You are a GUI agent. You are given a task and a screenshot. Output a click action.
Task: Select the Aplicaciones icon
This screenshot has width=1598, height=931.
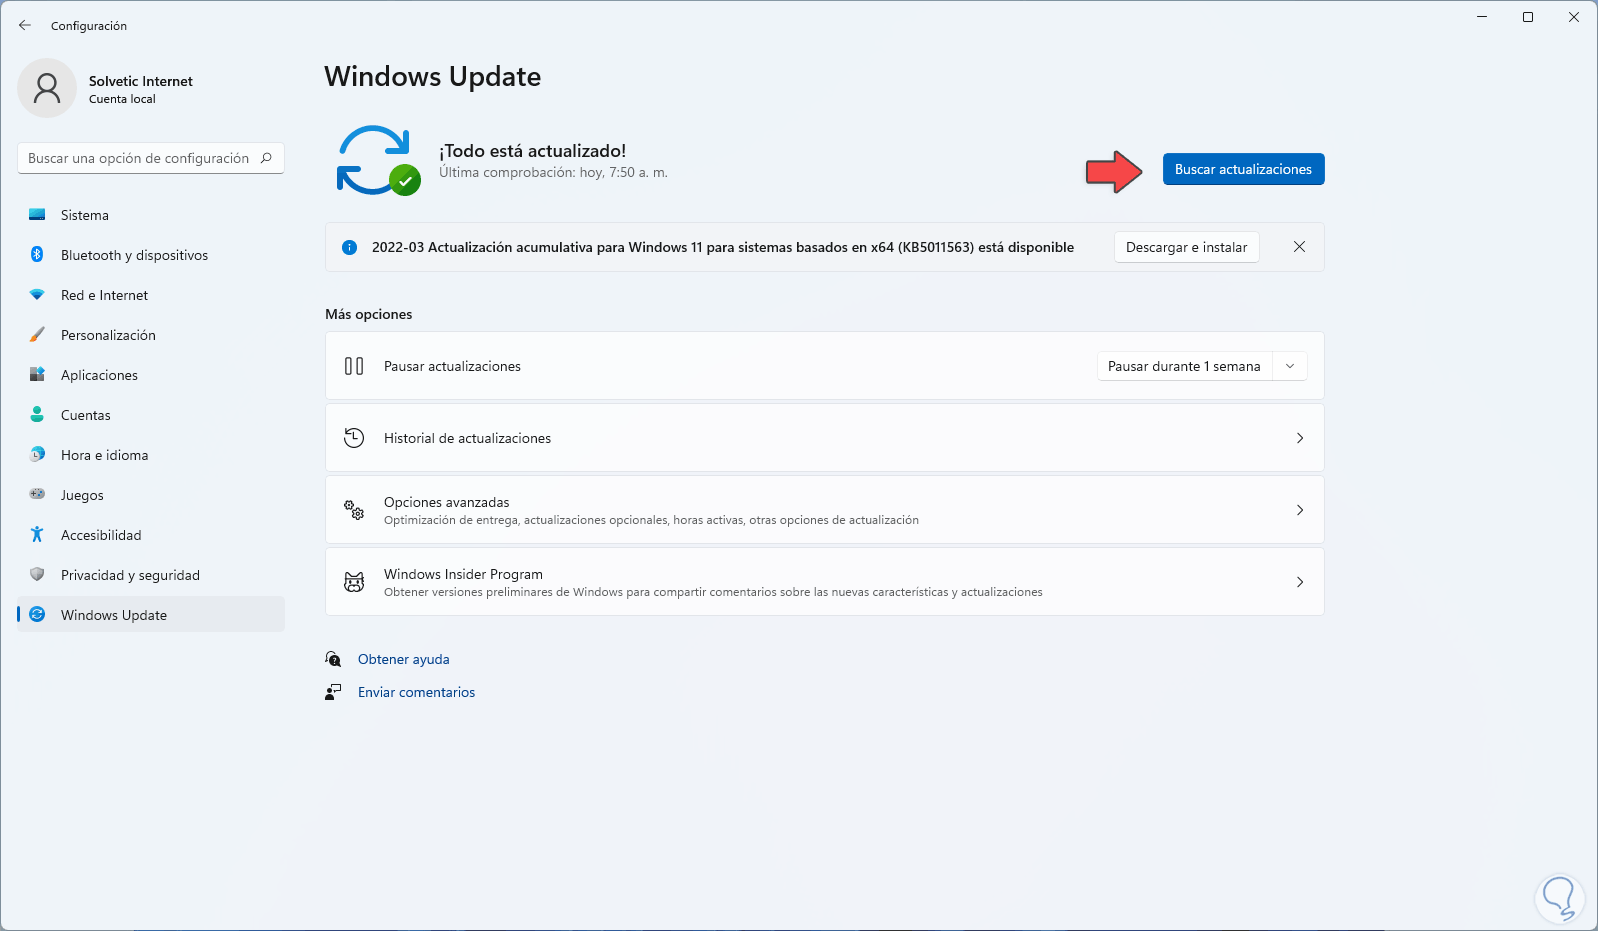coord(37,375)
